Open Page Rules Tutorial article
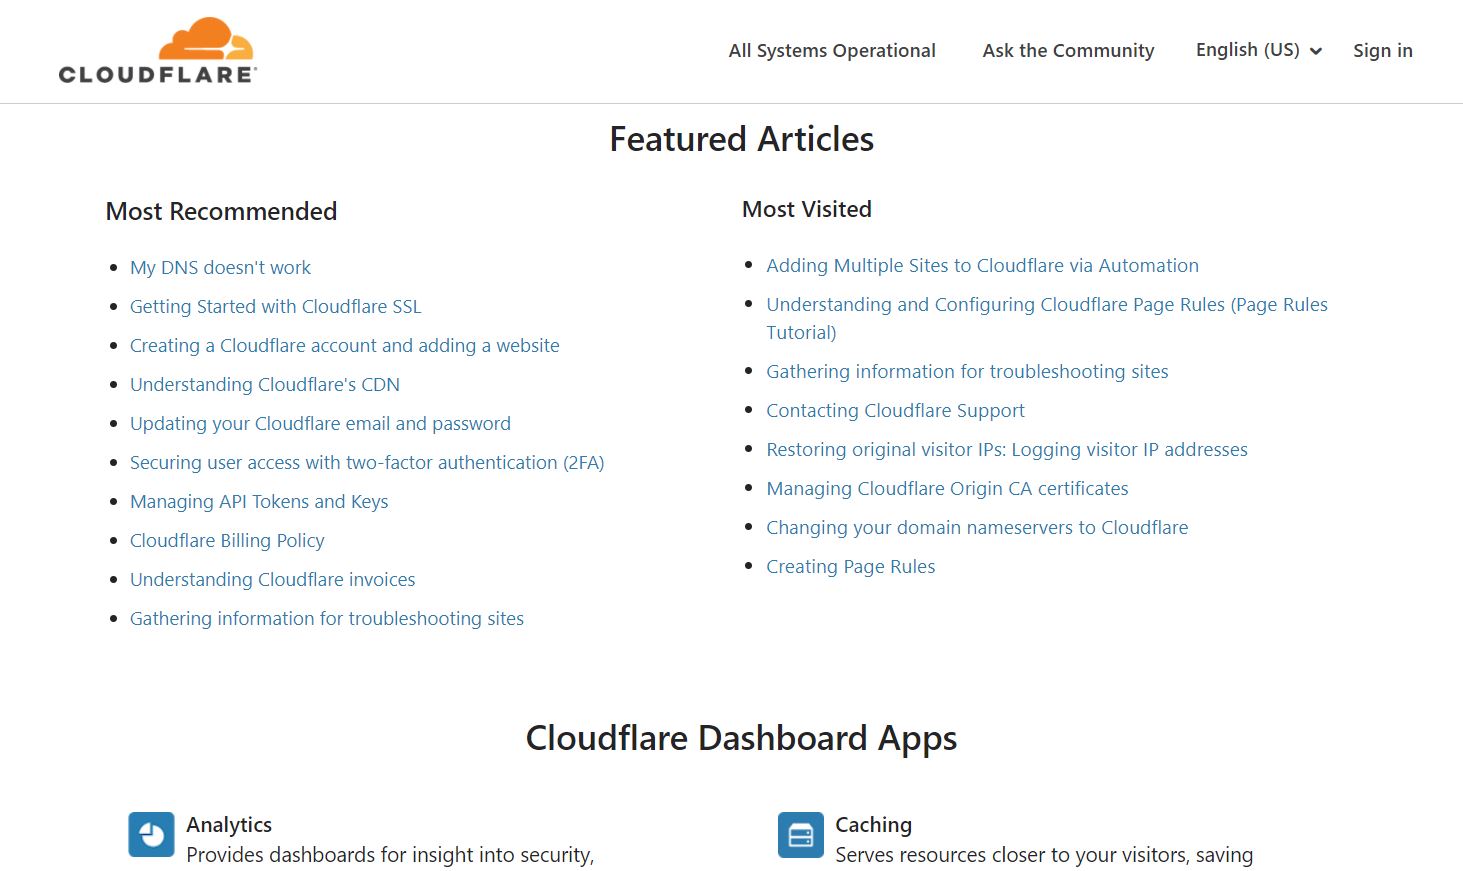Viewport: 1463px width, 871px height. (x=1047, y=318)
